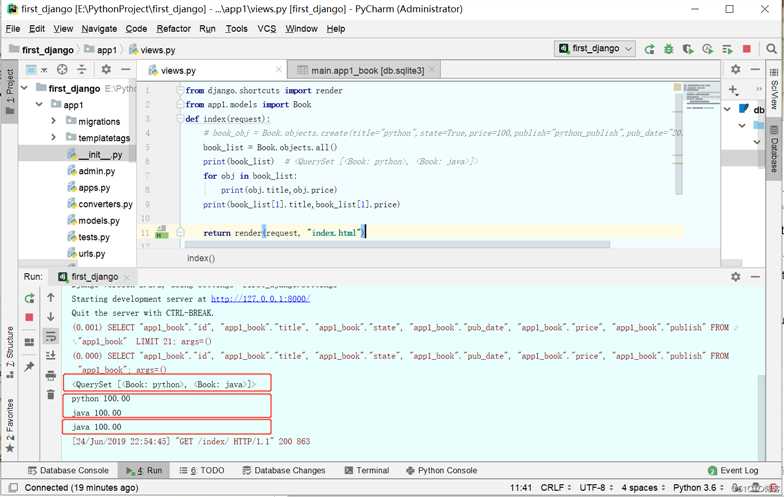Start debugging with the bug icon
This screenshot has height=497, width=784.
point(668,49)
